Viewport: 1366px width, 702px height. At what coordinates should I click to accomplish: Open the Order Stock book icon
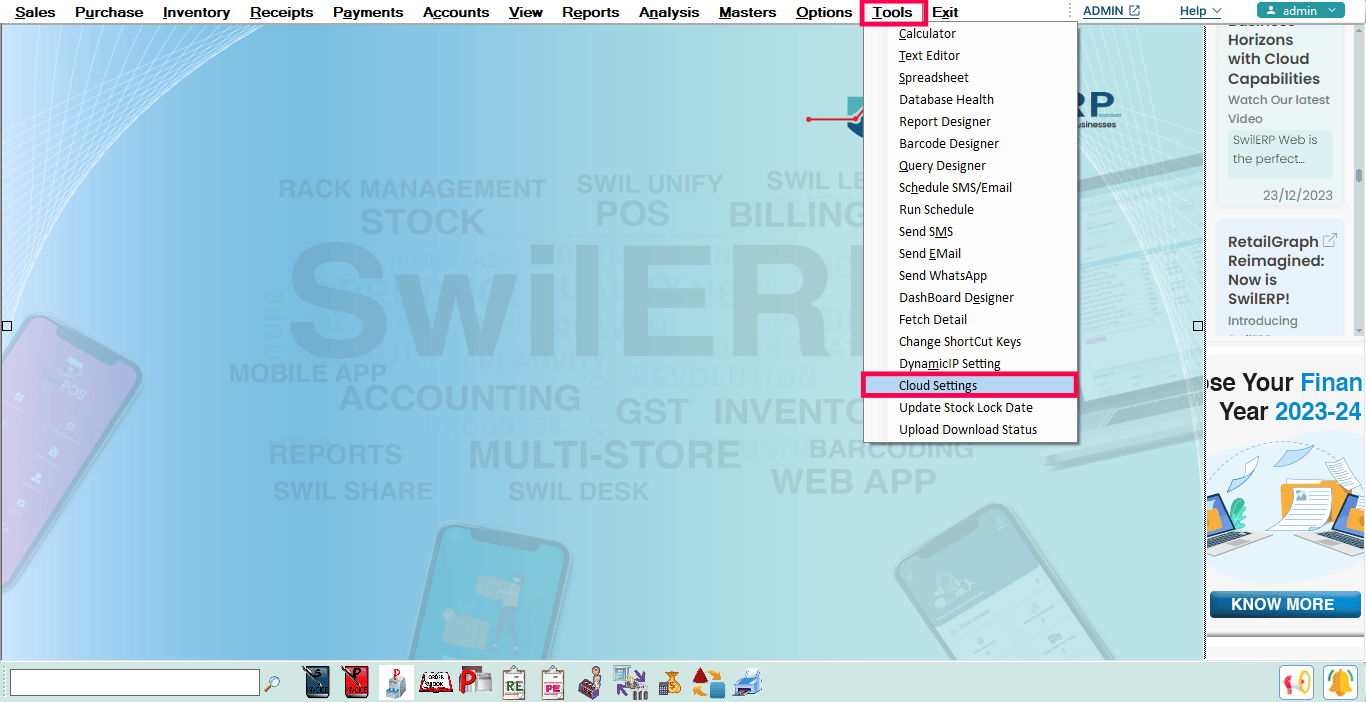click(435, 682)
